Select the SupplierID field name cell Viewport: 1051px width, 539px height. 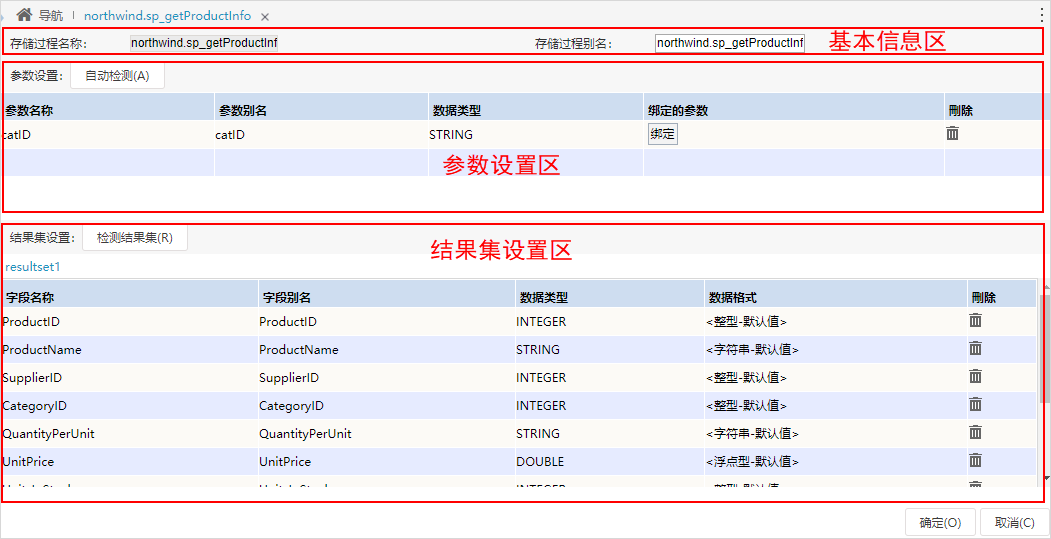click(x=129, y=378)
